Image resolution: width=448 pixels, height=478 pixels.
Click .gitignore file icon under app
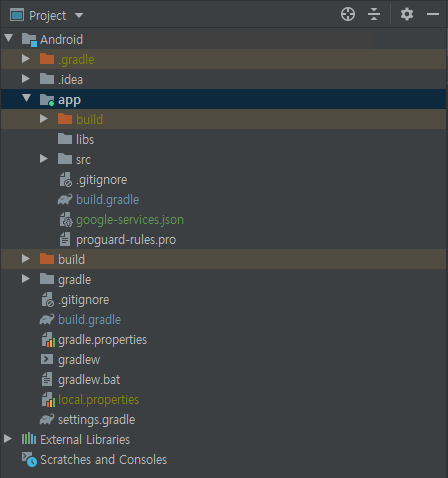pyautogui.click(x=65, y=180)
